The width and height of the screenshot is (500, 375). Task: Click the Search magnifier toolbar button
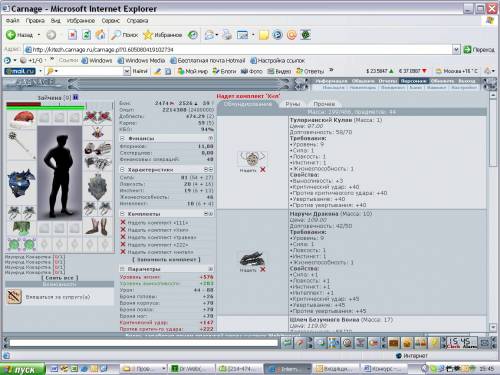(x=124, y=35)
